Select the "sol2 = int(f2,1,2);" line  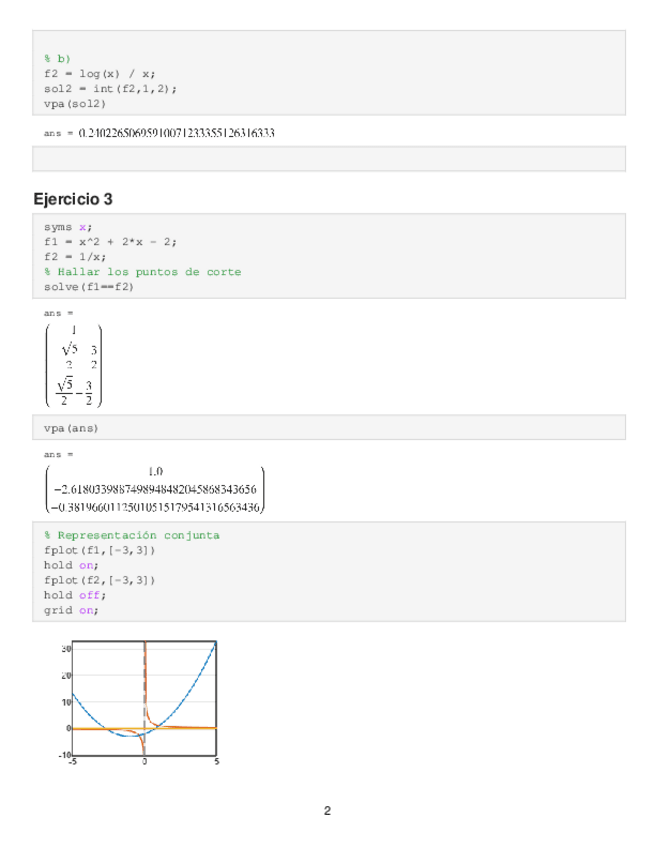click(110, 88)
